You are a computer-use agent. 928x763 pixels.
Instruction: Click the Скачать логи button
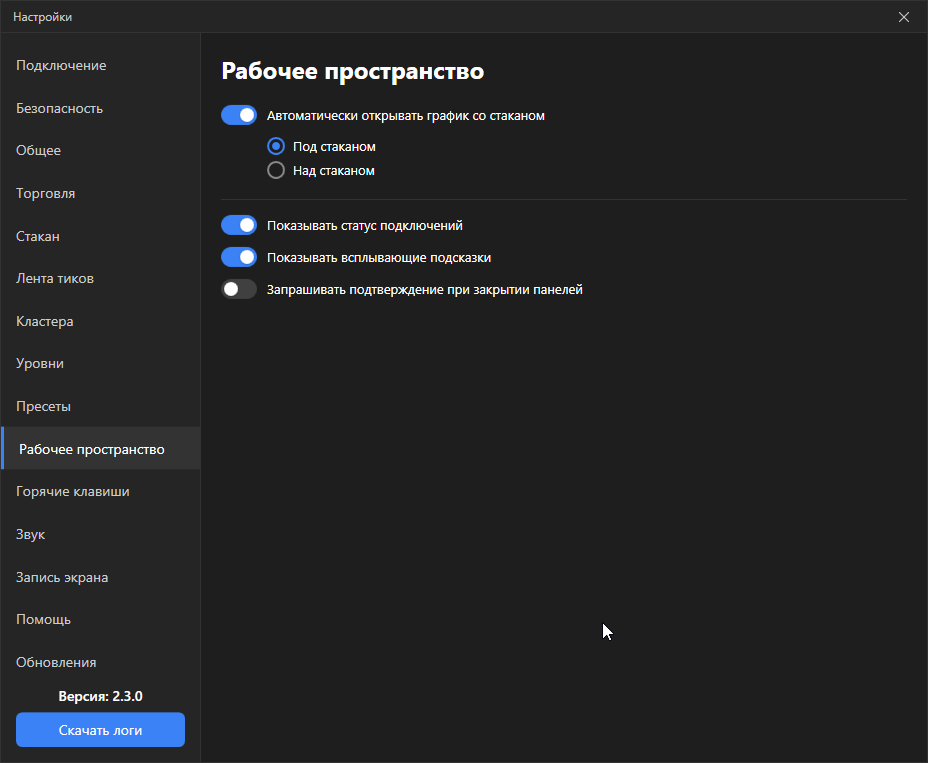(x=101, y=730)
